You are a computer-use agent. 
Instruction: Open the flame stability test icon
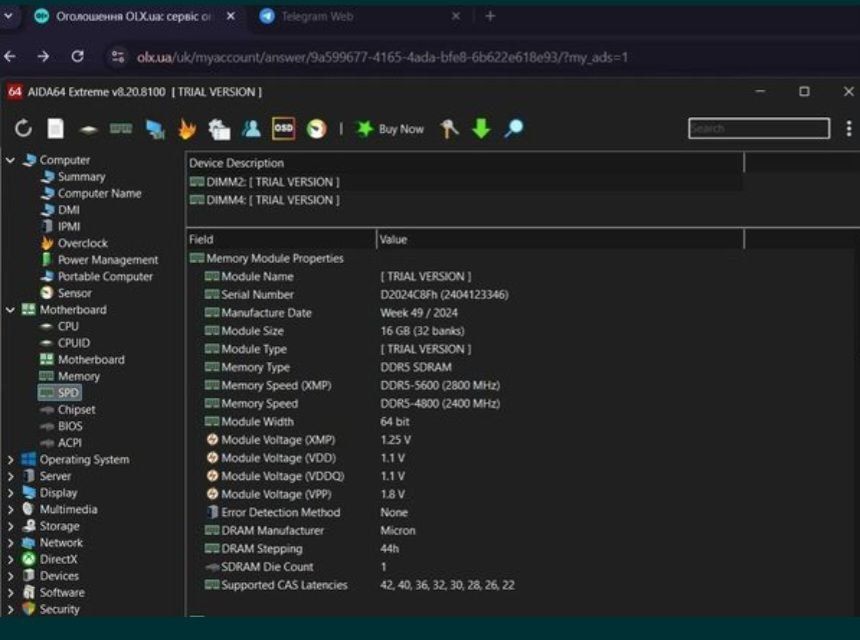[x=187, y=129]
